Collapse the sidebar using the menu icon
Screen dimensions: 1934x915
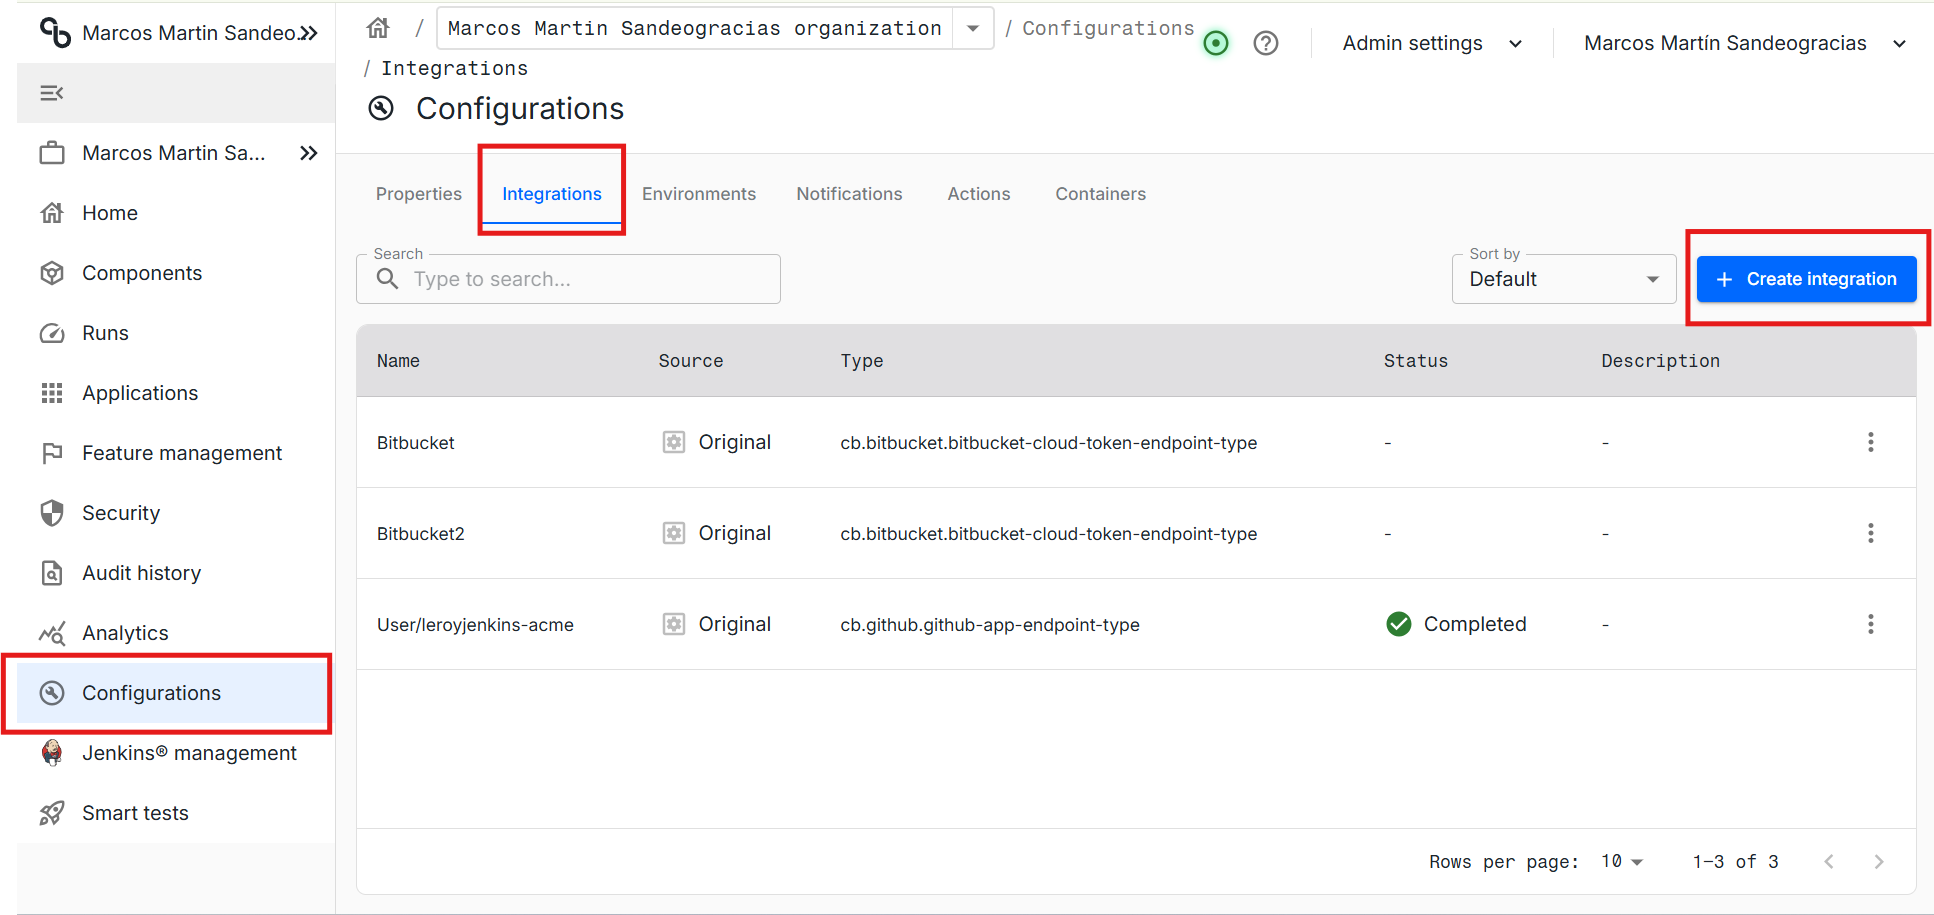(52, 93)
